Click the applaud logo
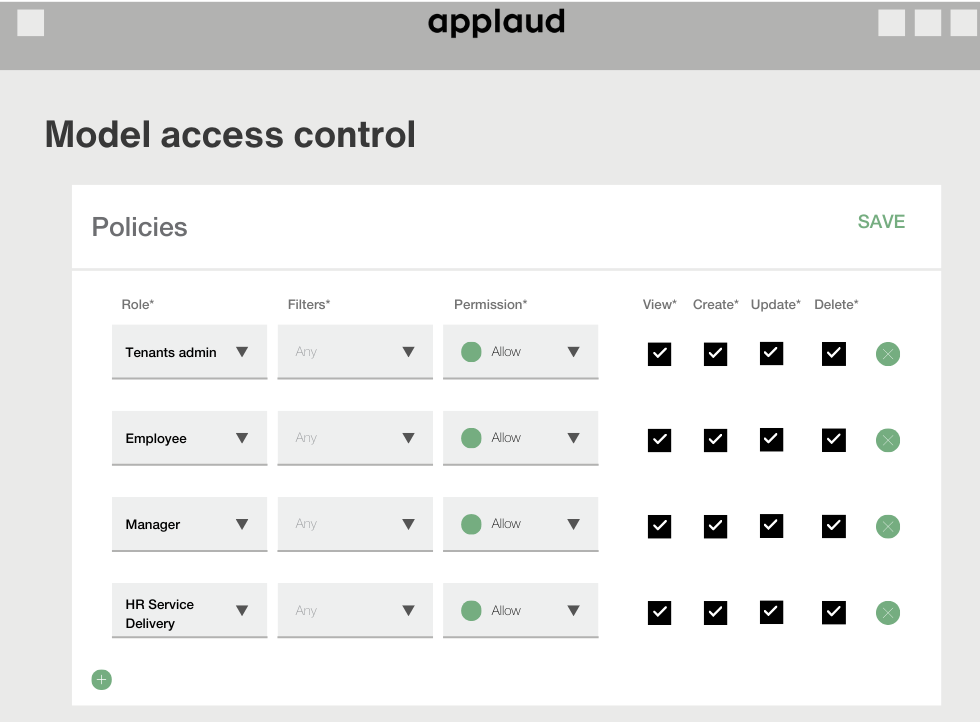Viewport: 980px width, 722px height. [496, 23]
